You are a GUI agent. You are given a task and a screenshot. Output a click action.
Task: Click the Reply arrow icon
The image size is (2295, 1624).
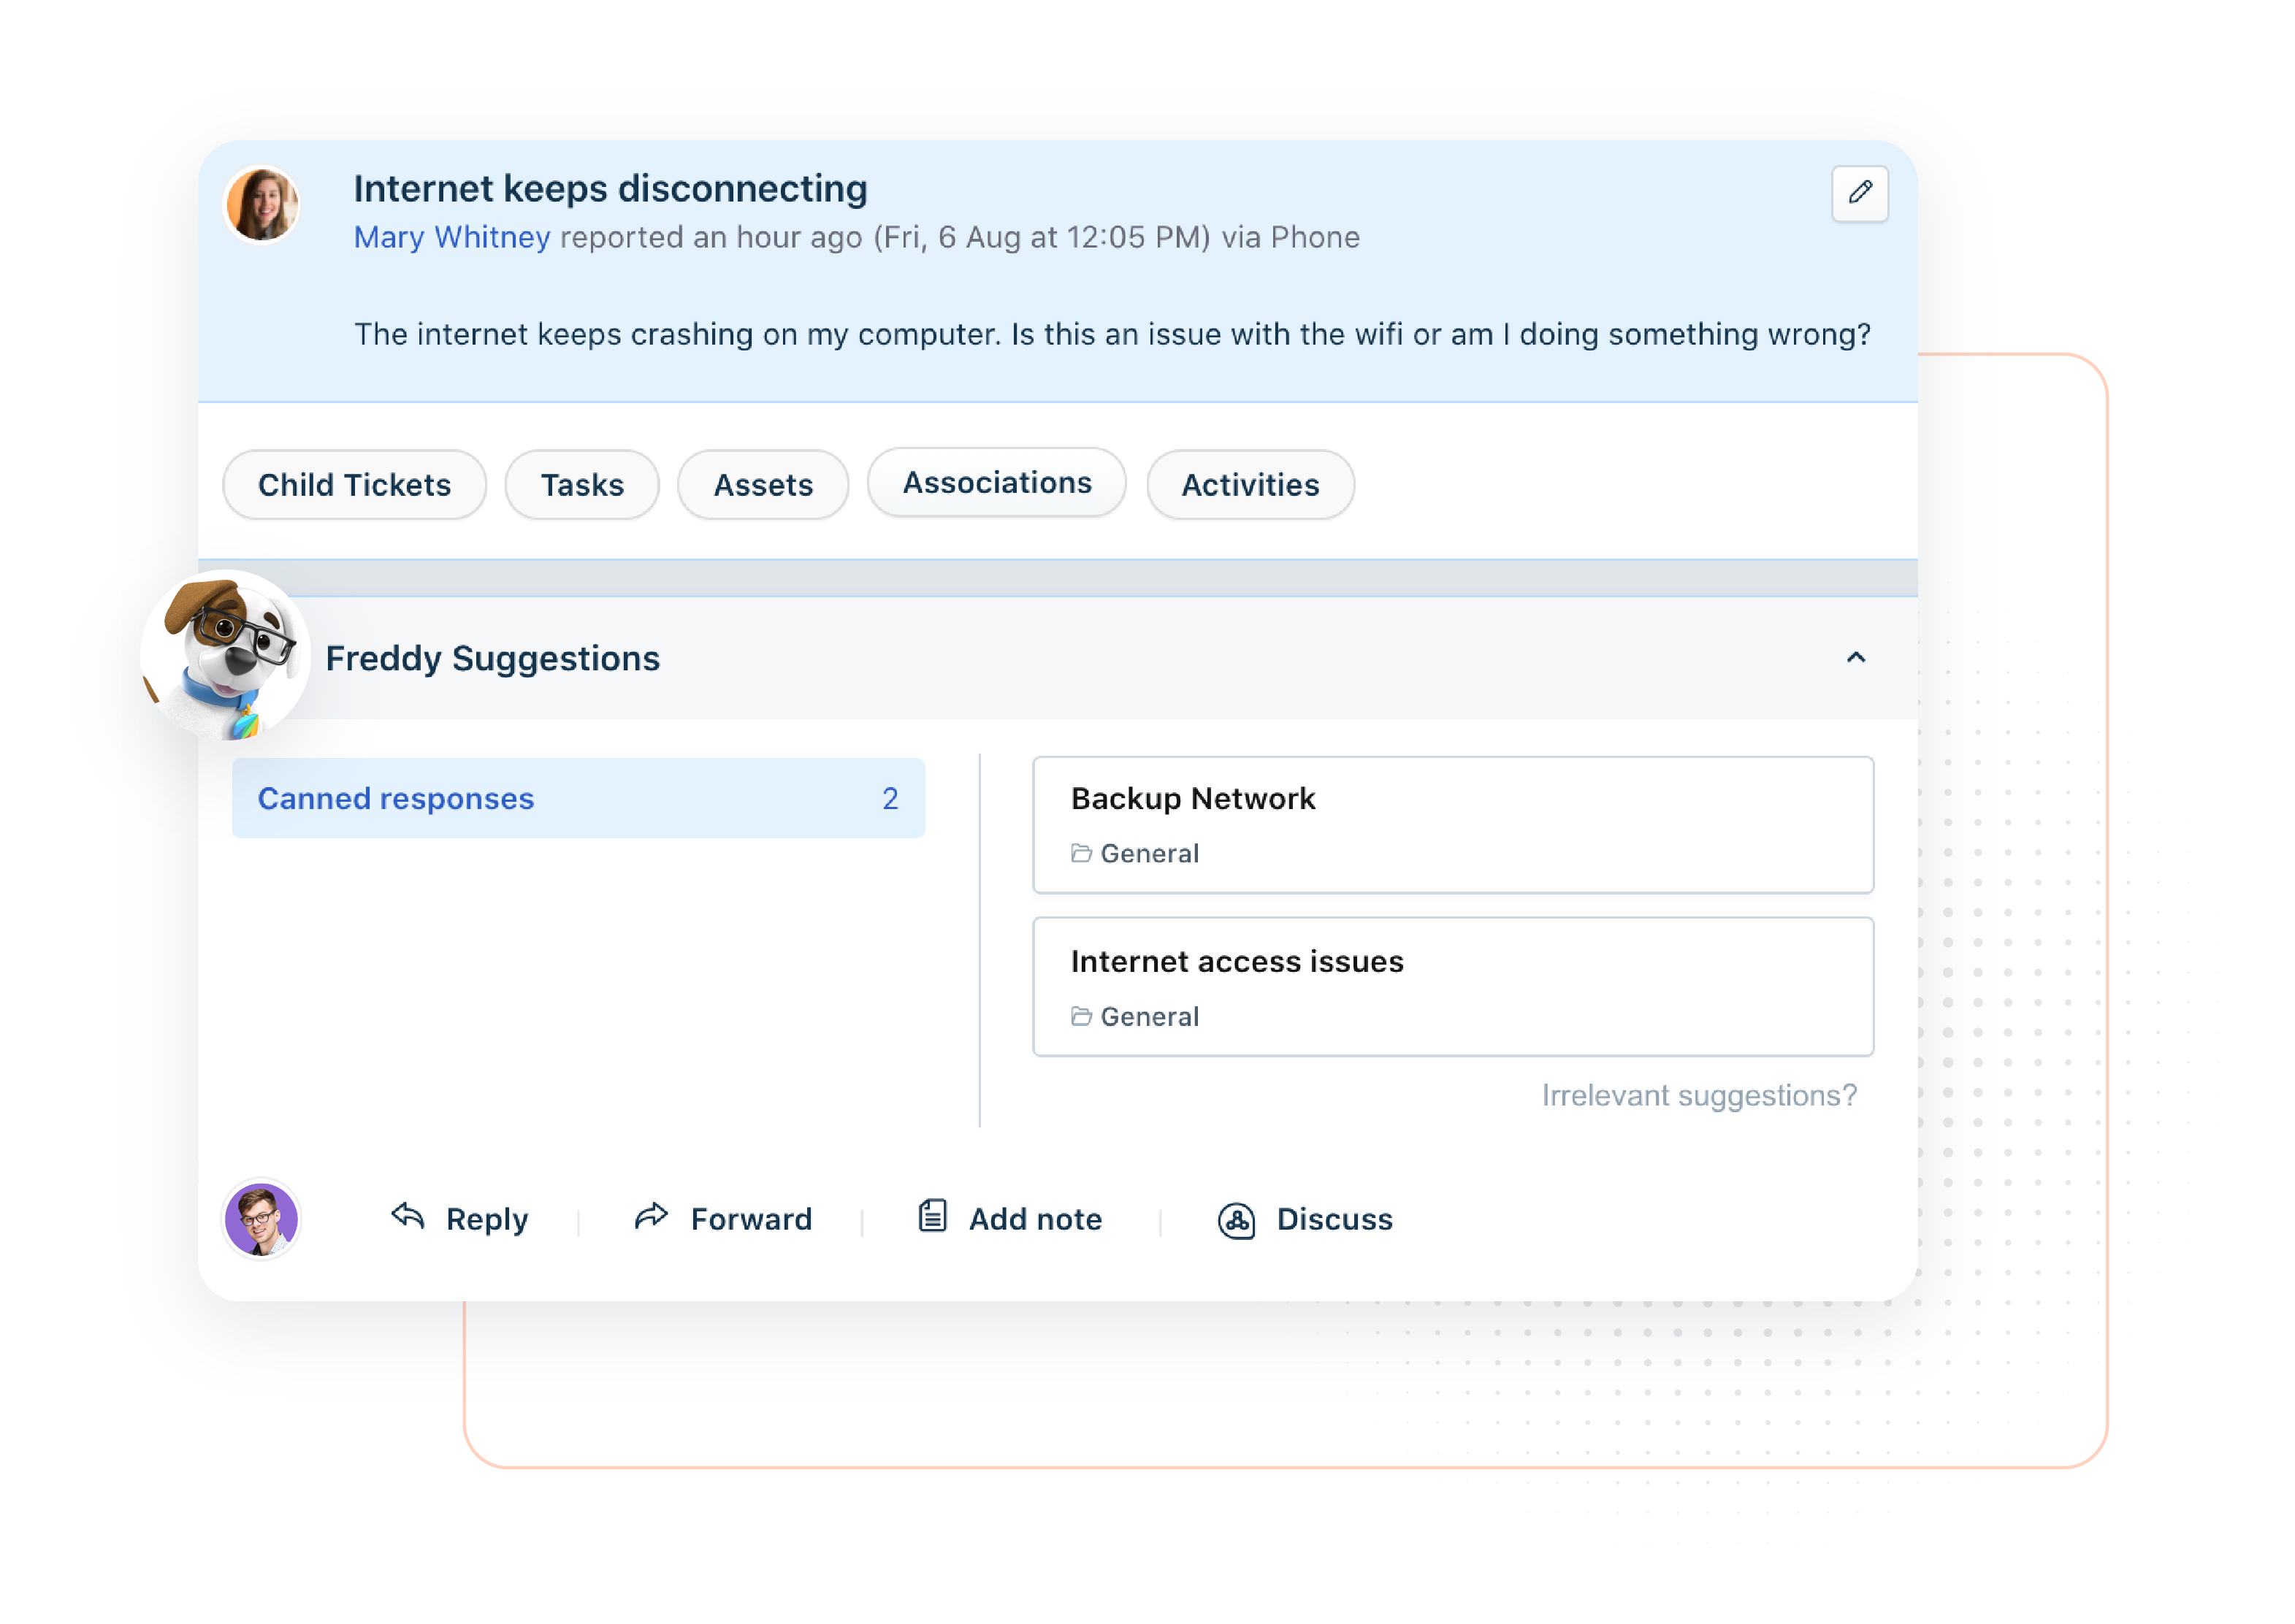point(408,1216)
